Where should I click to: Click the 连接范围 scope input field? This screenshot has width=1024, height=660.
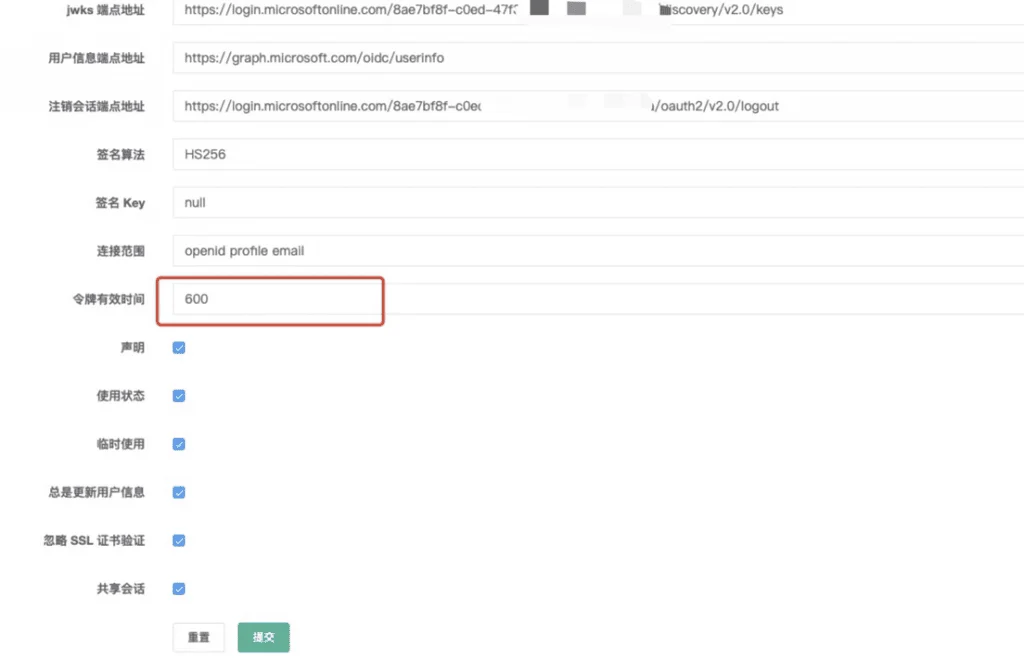[598, 251]
